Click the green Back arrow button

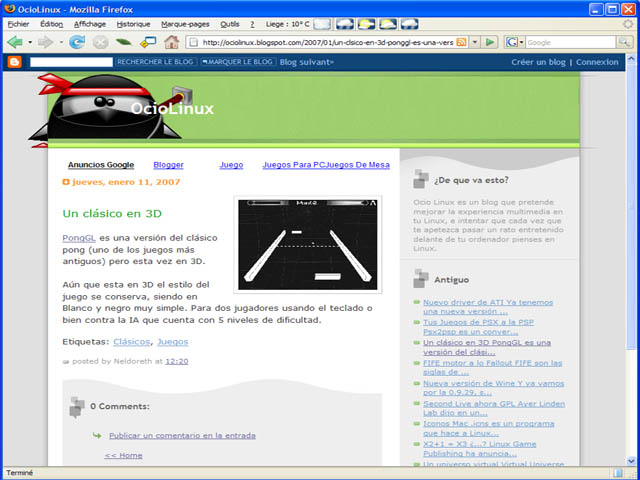[15, 42]
